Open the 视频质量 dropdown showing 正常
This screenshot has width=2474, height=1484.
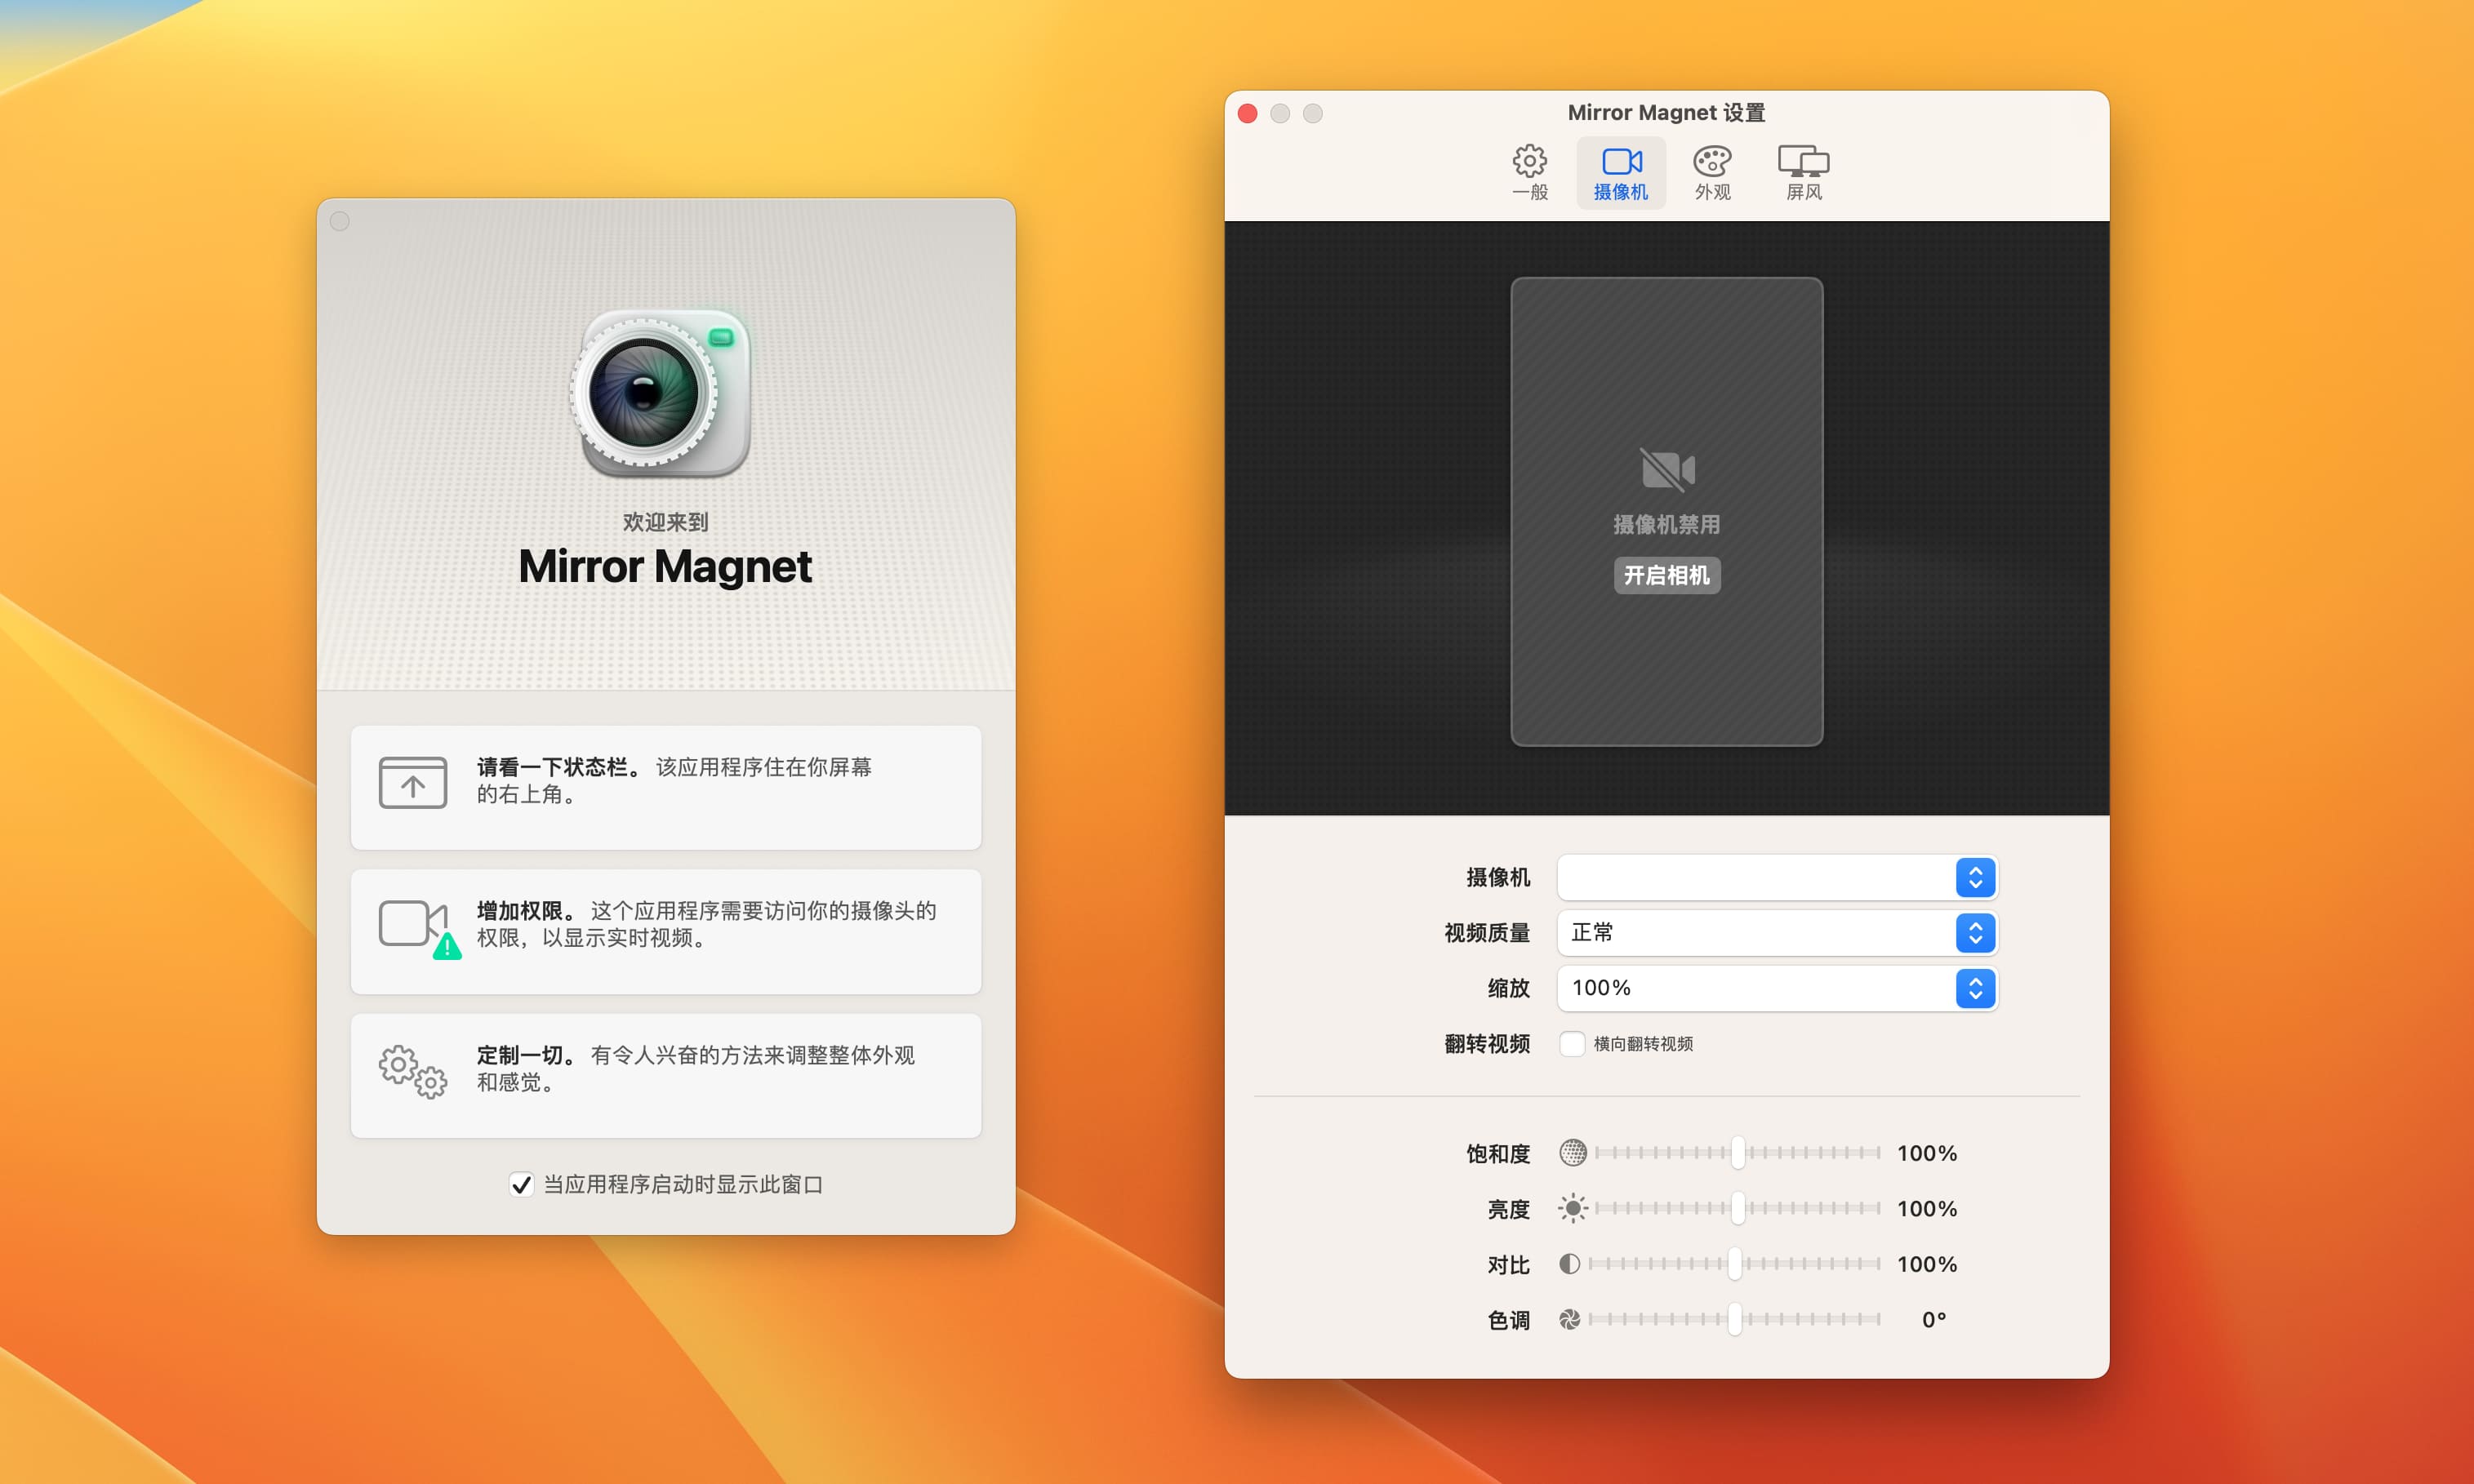point(1777,933)
